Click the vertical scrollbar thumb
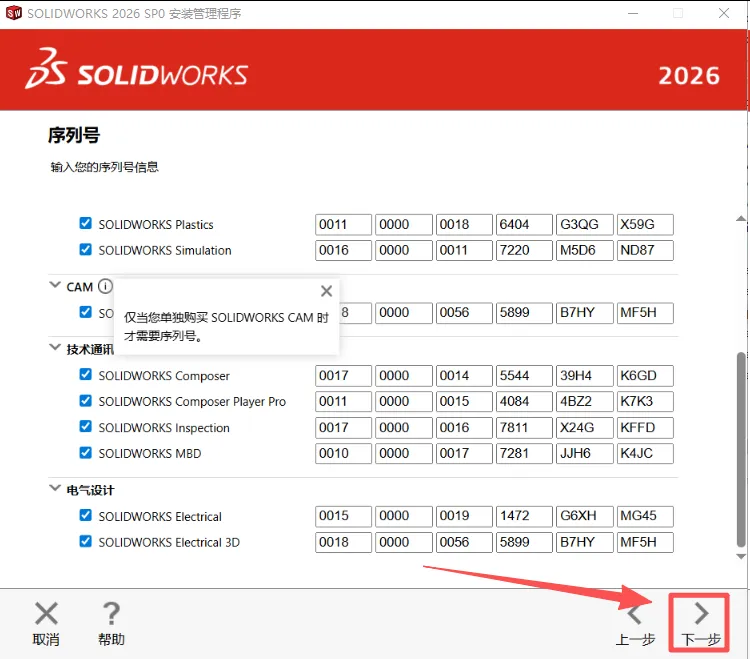750x659 pixels. coord(741,449)
